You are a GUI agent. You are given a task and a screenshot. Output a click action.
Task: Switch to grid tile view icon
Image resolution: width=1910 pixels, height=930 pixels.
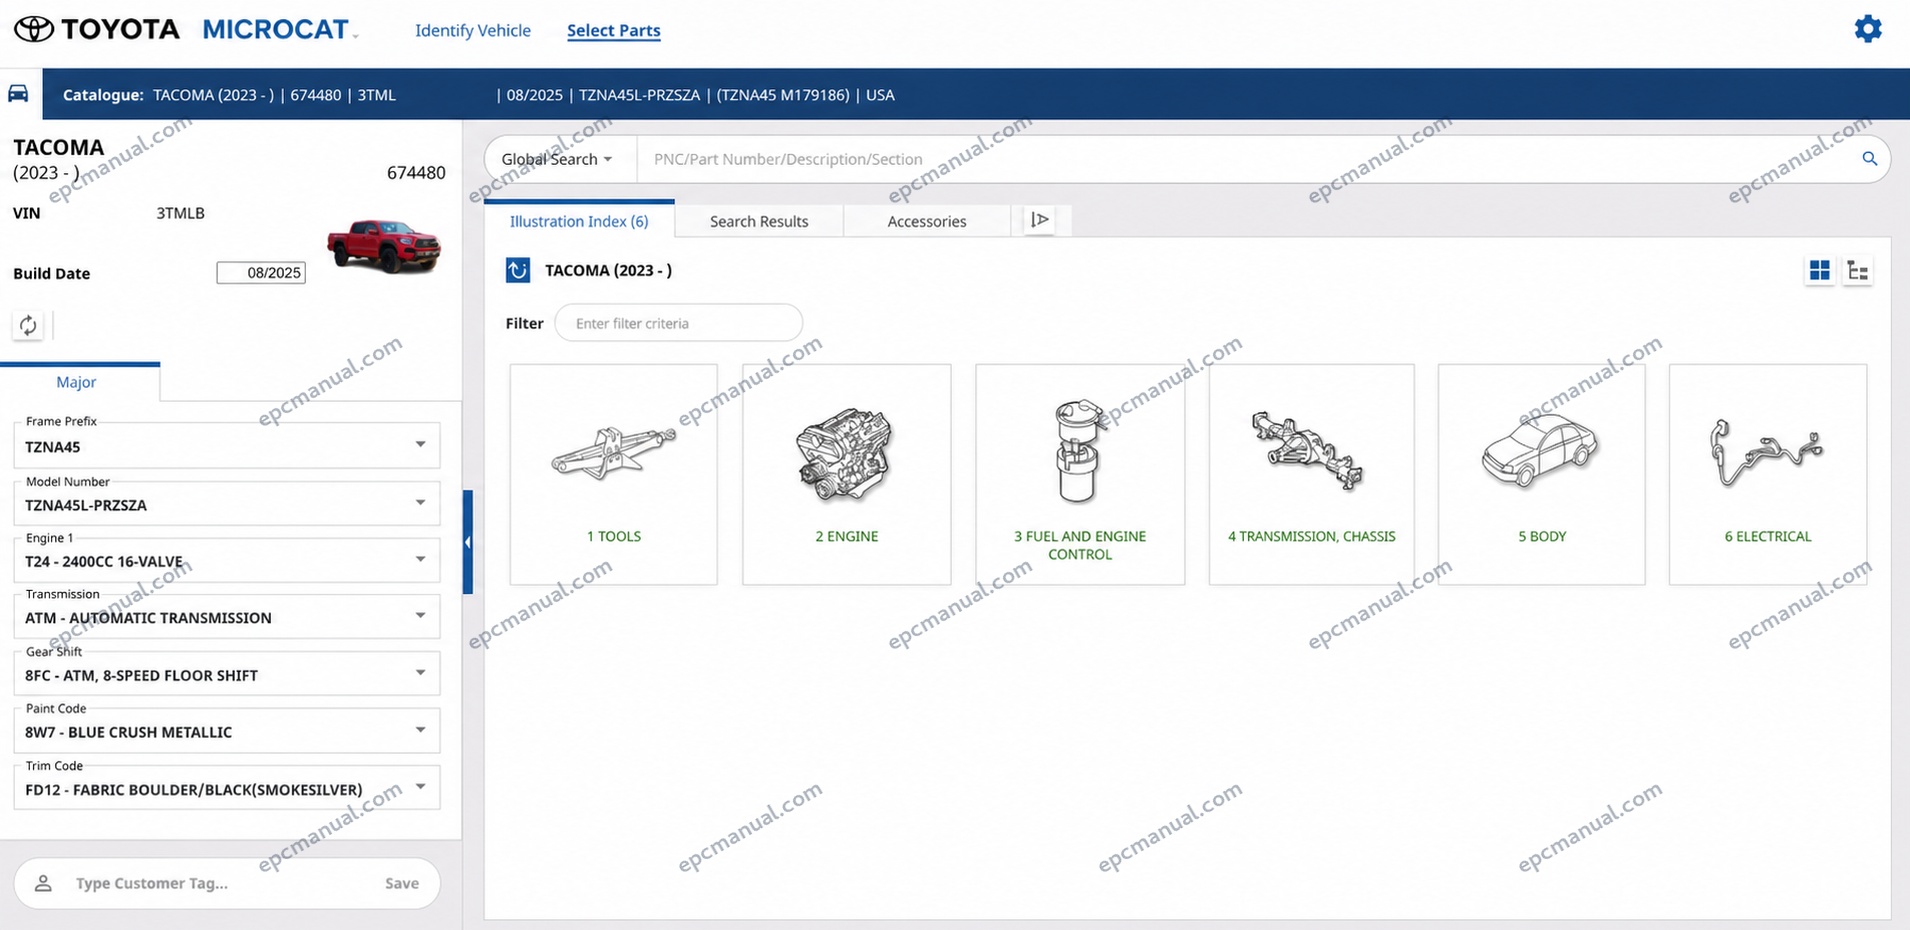1820,270
